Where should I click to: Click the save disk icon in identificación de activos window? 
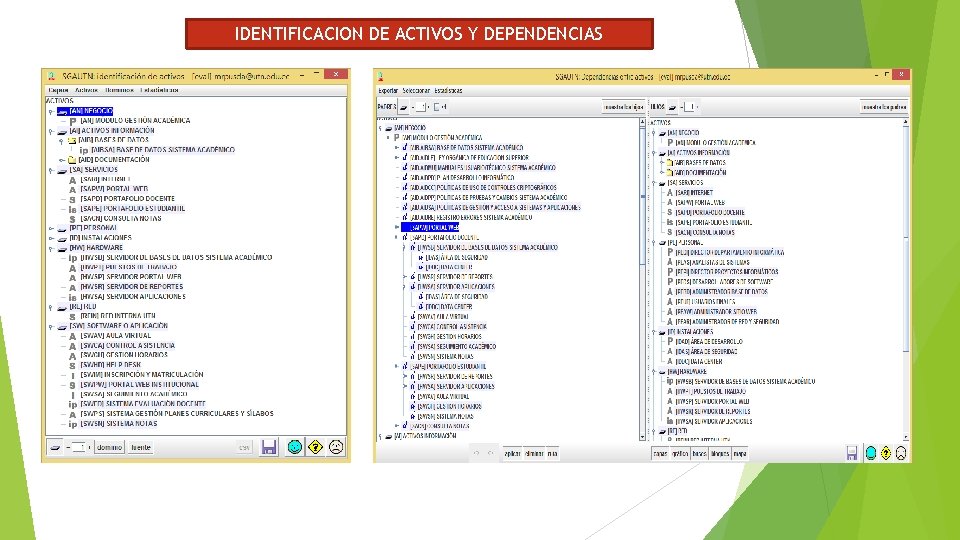pyautogui.click(x=268, y=447)
